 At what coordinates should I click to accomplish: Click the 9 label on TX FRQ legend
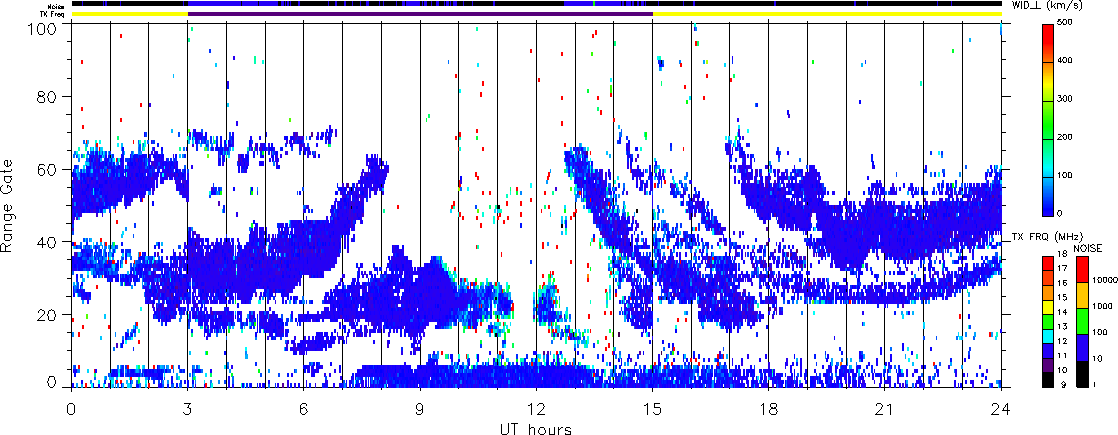[x=1064, y=384]
